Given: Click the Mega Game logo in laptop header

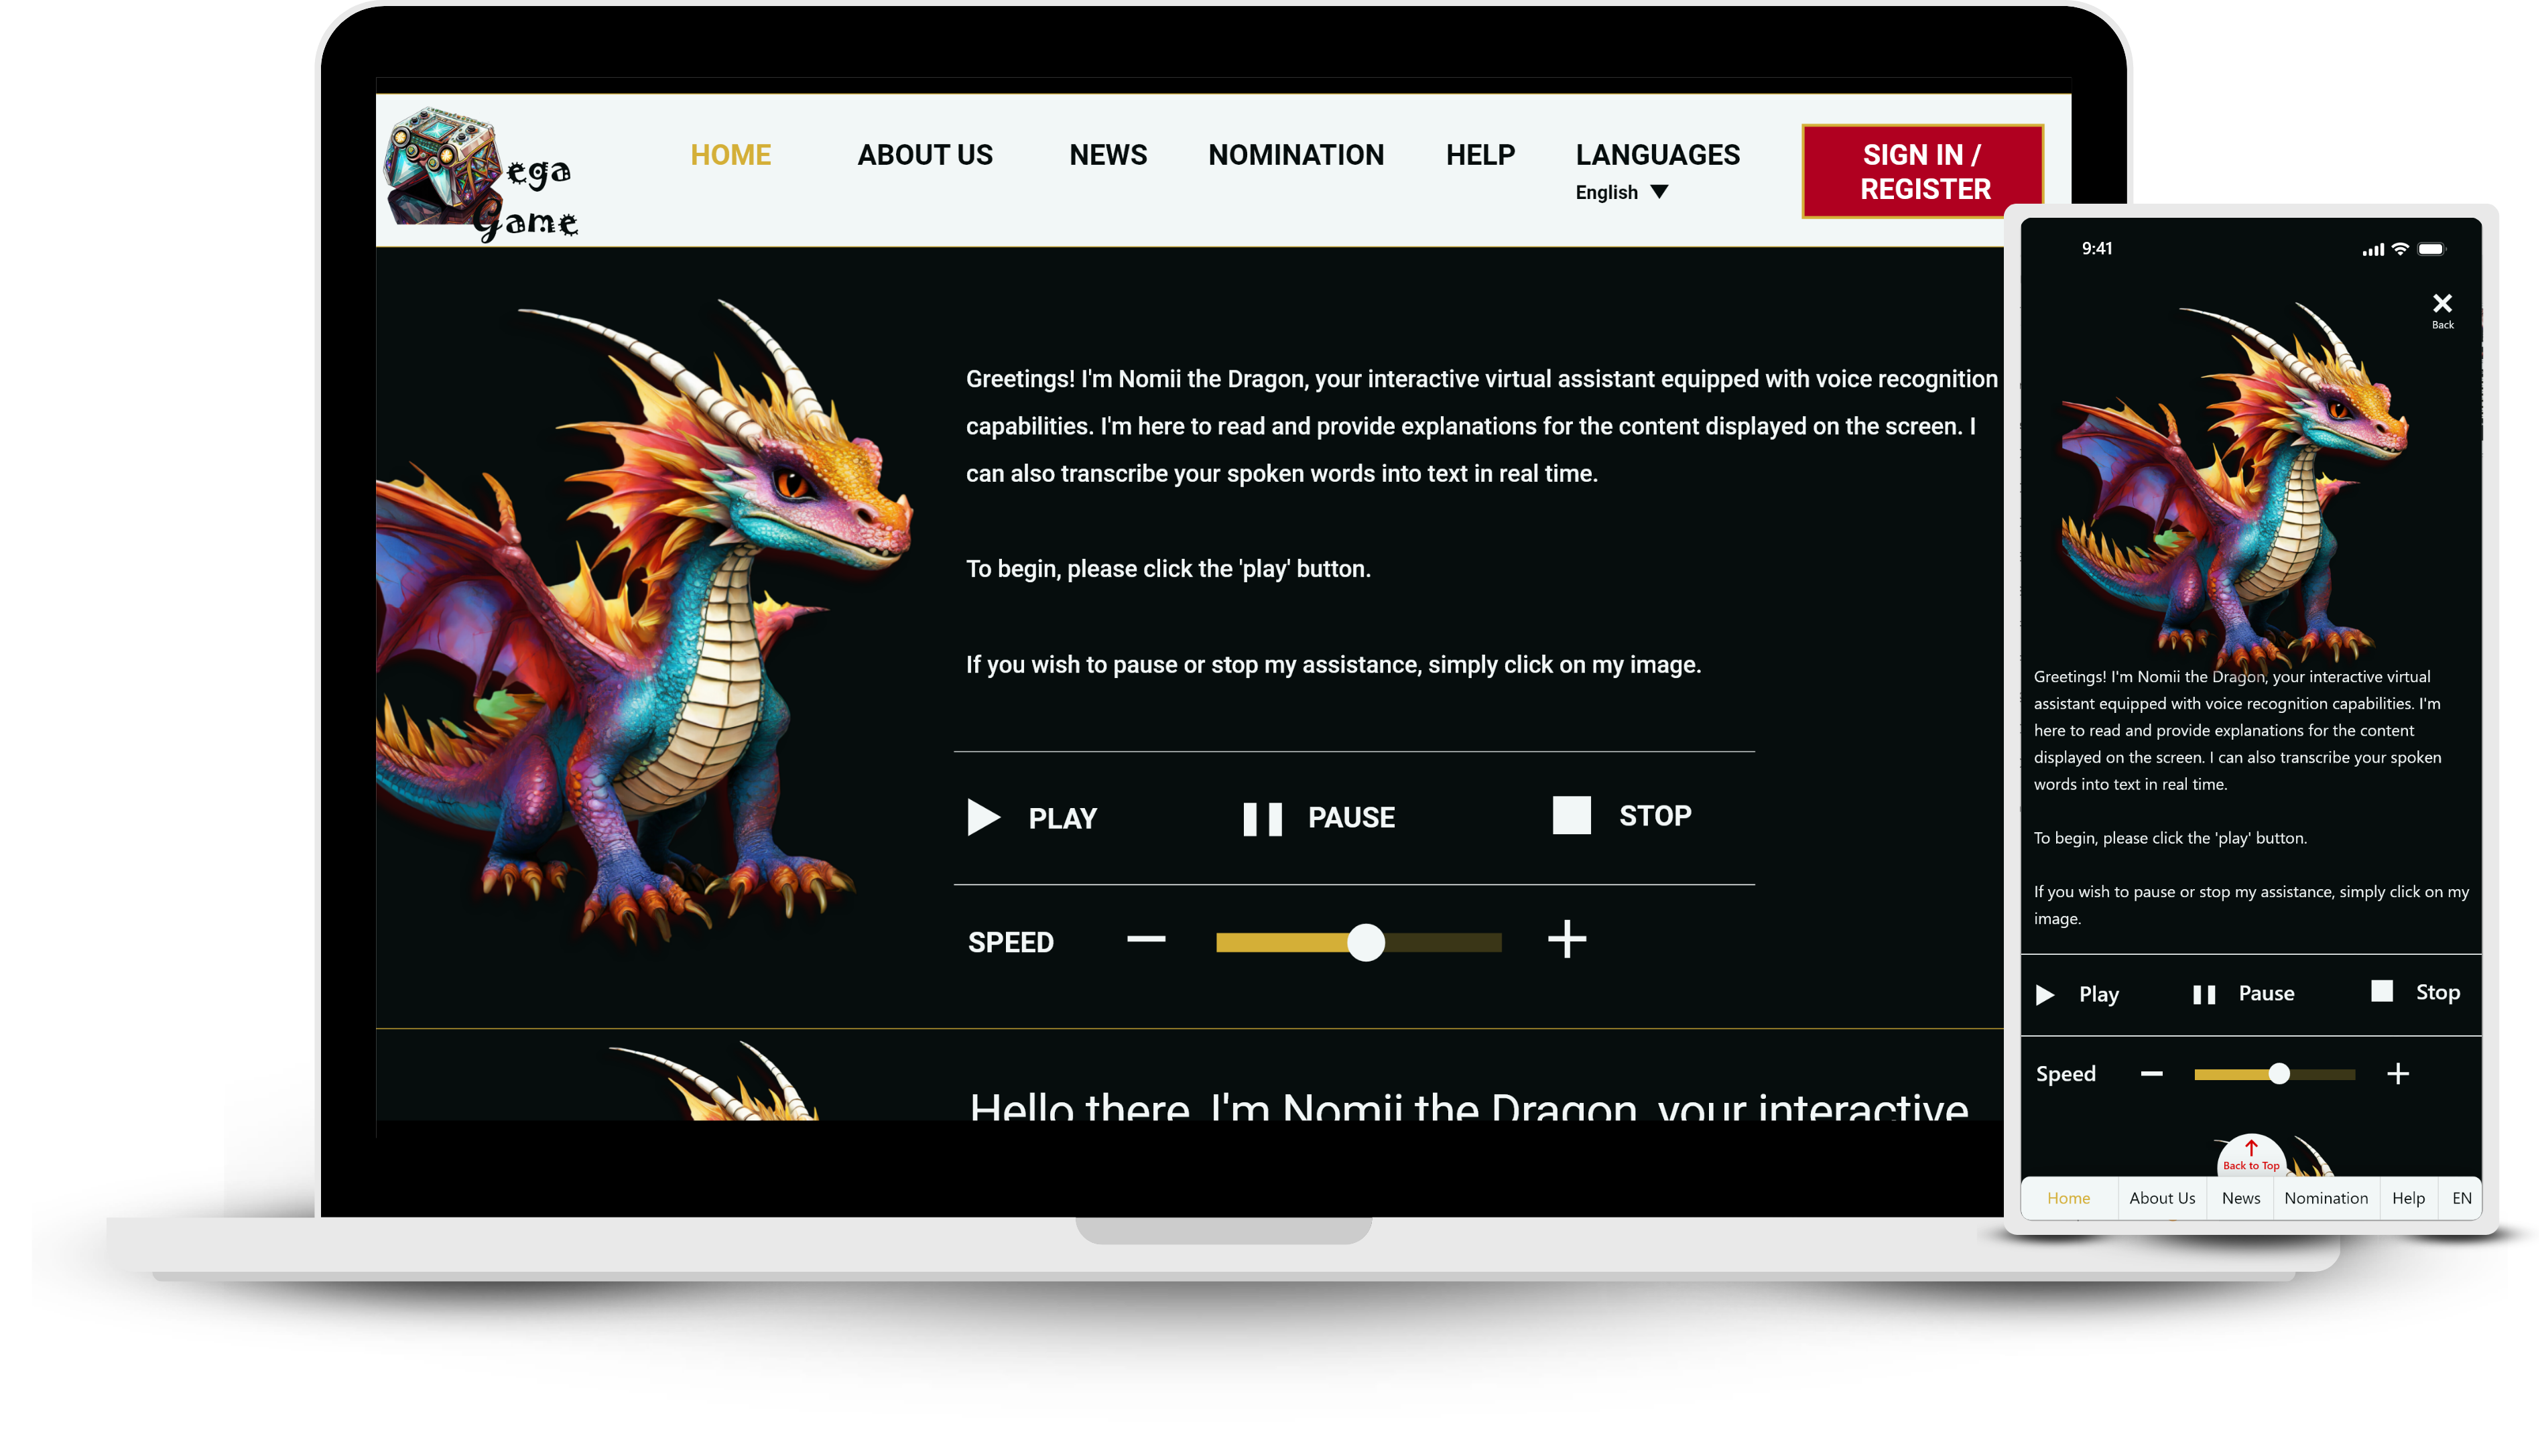Looking at the screenshot, I should click(x=482, y=174).
